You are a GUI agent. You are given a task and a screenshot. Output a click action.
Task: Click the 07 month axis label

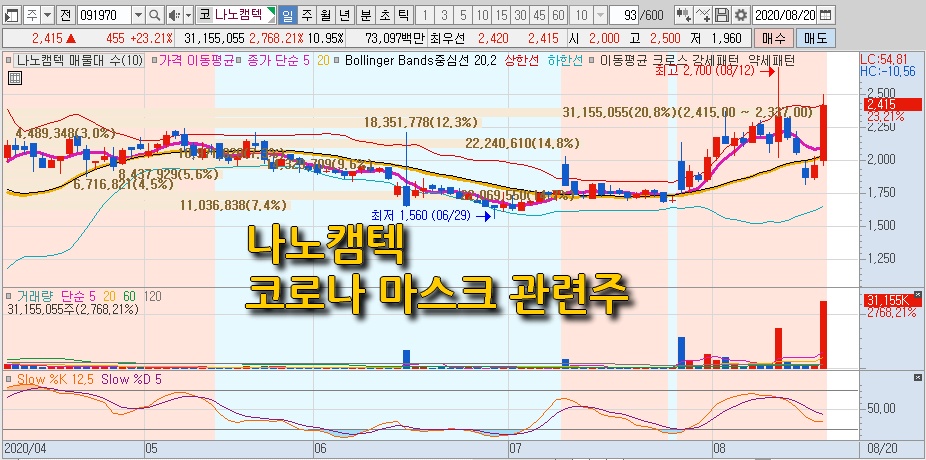(516, 448)
